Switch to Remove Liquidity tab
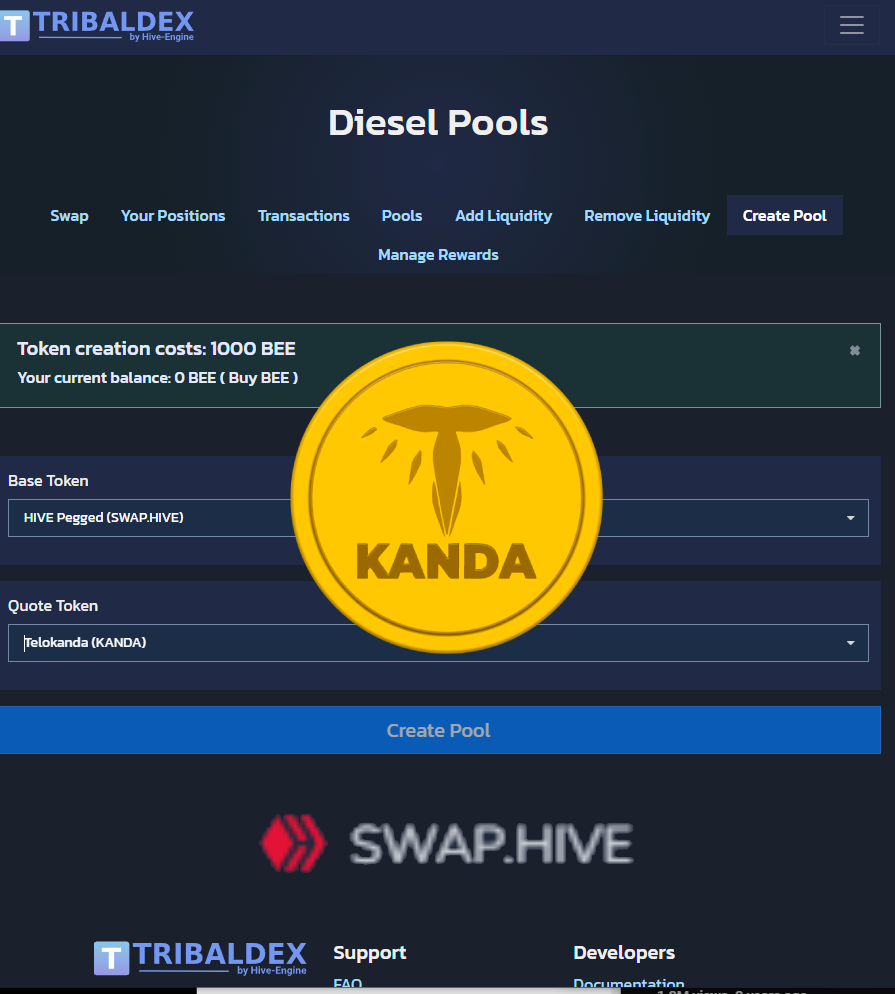Image resolution: width=895 pixels, height=994 pixels. [x=647, y=216]
